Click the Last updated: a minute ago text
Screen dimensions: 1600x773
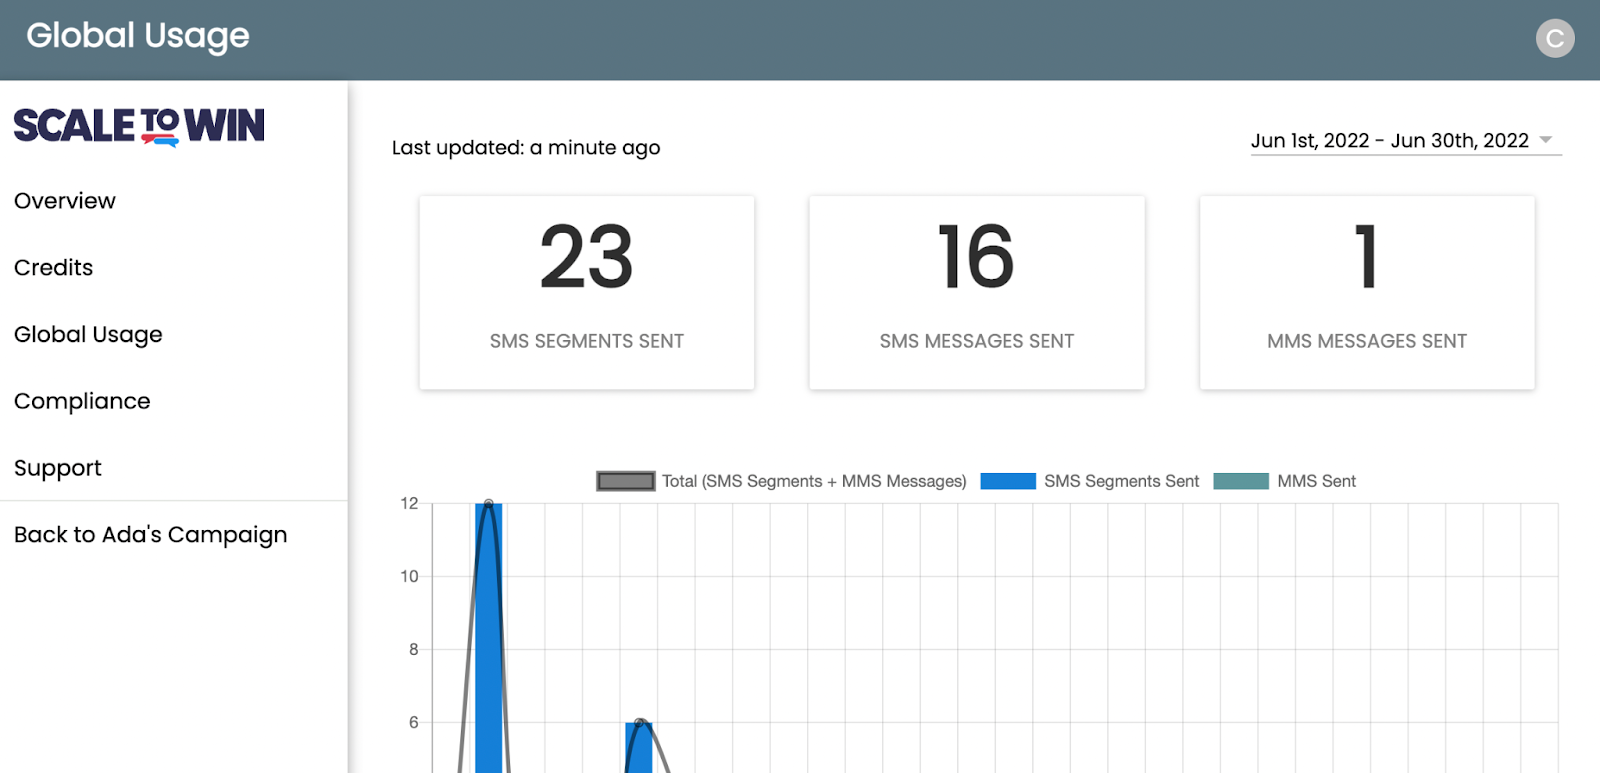point(526,148)
